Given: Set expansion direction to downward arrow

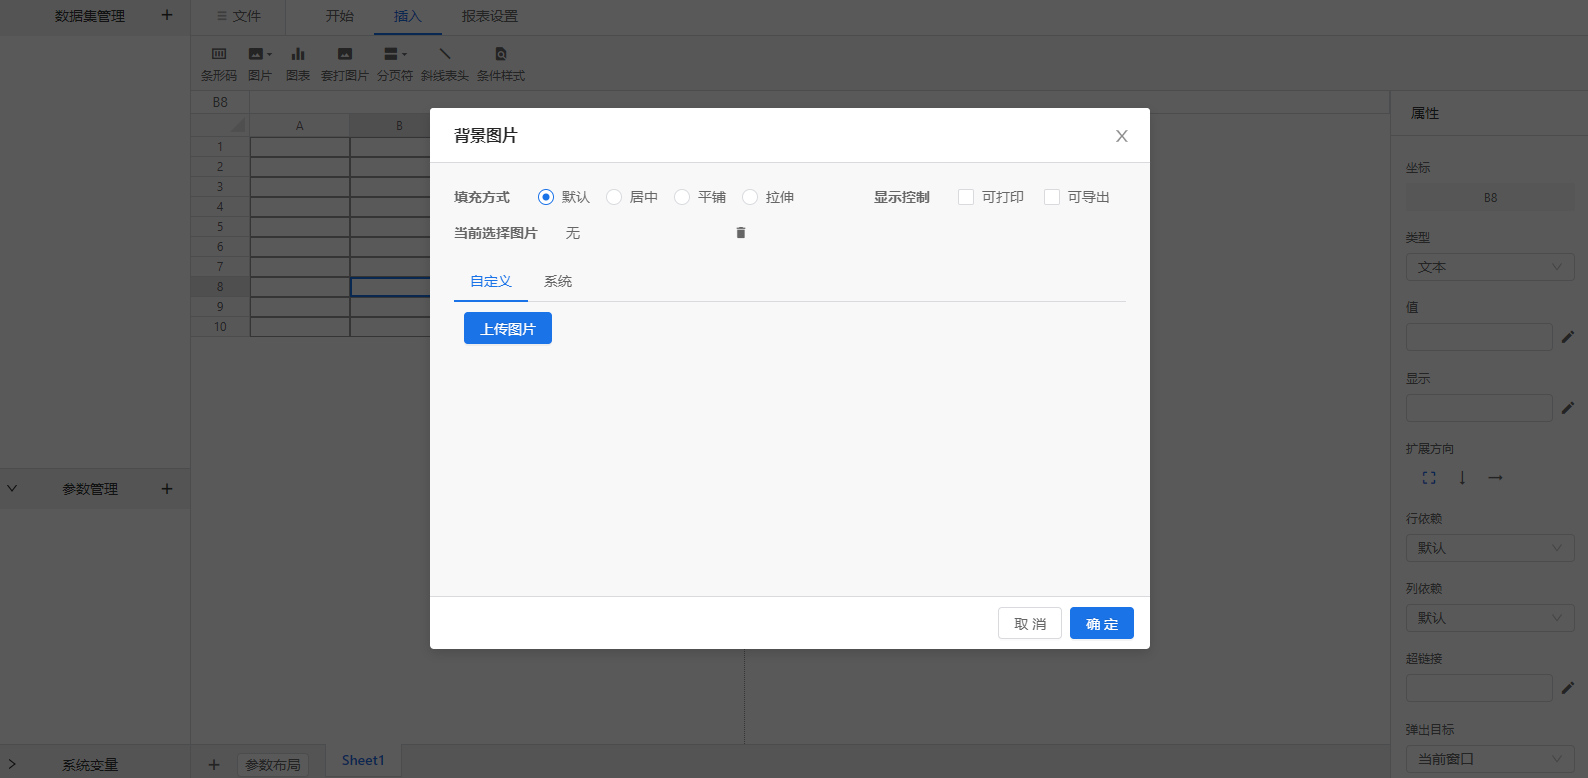Looking at the screenshot, I should coord(1462,478).
